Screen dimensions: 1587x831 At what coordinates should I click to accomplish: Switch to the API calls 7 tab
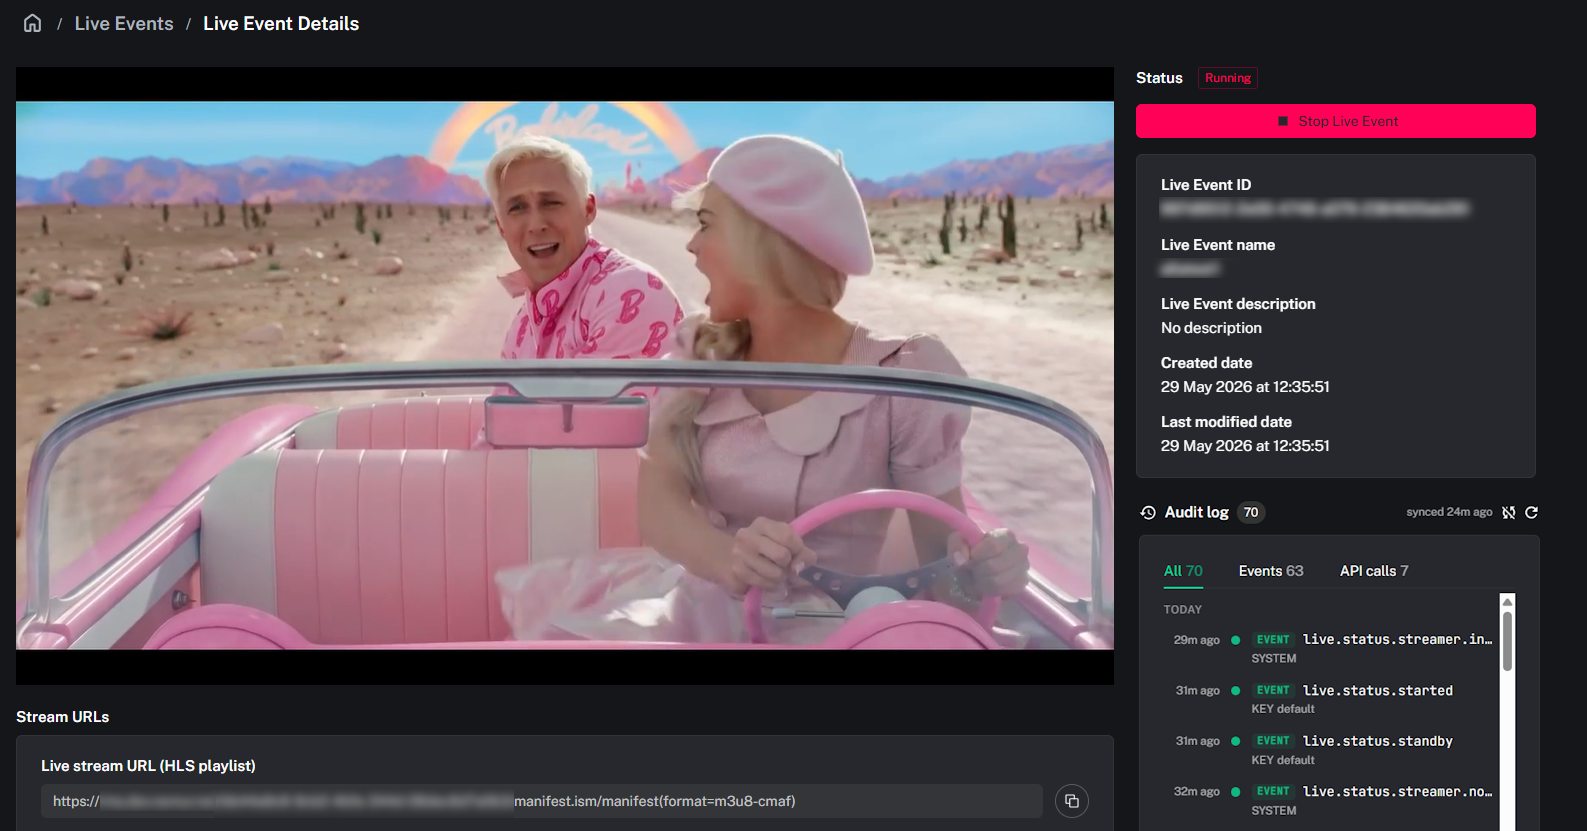coord(1374,571)
